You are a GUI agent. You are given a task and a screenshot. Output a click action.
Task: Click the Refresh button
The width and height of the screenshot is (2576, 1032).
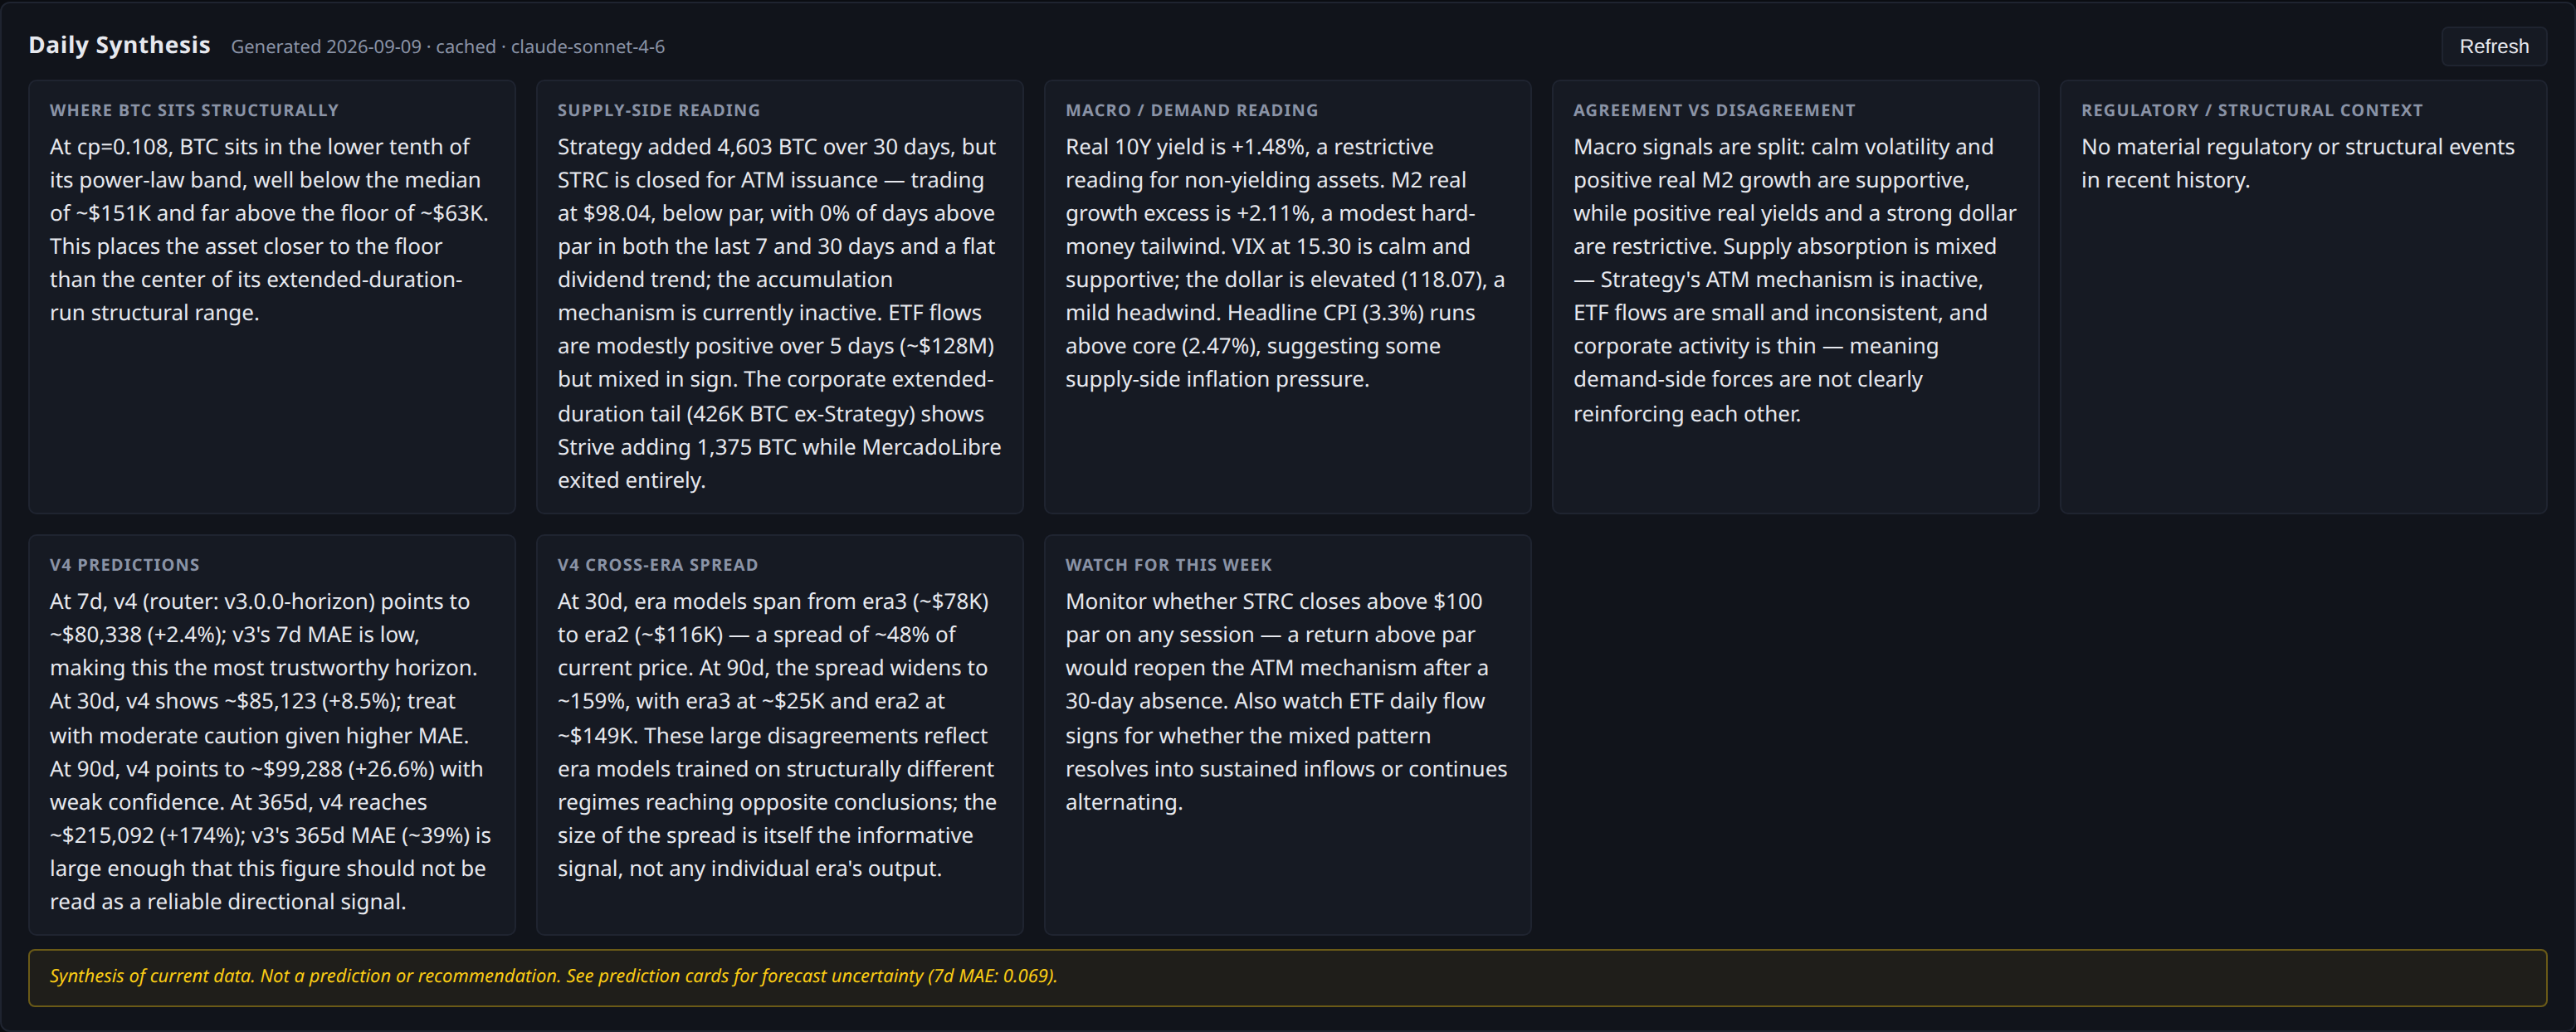[2493, 46]
